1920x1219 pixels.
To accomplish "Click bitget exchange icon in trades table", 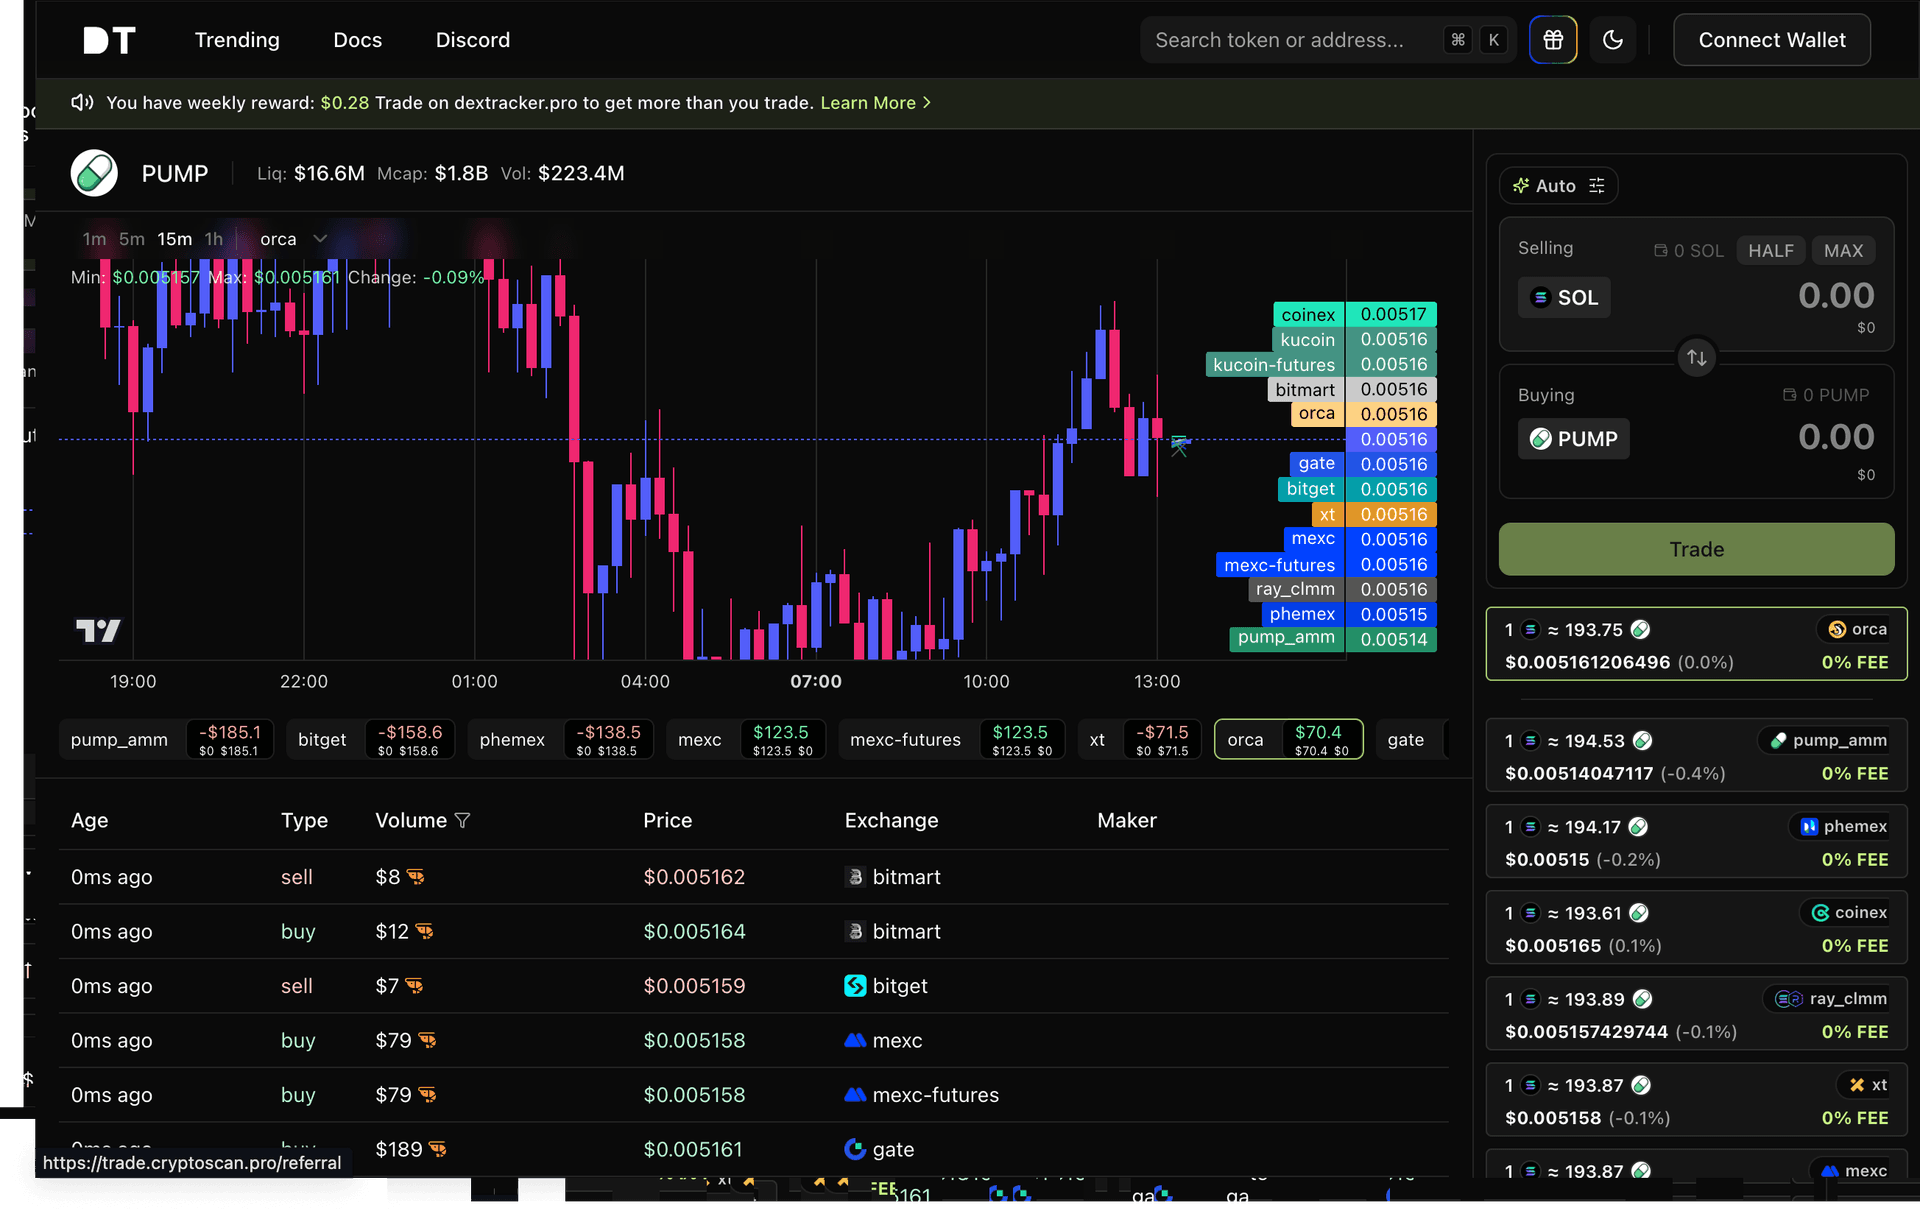I will click(855, 986).
